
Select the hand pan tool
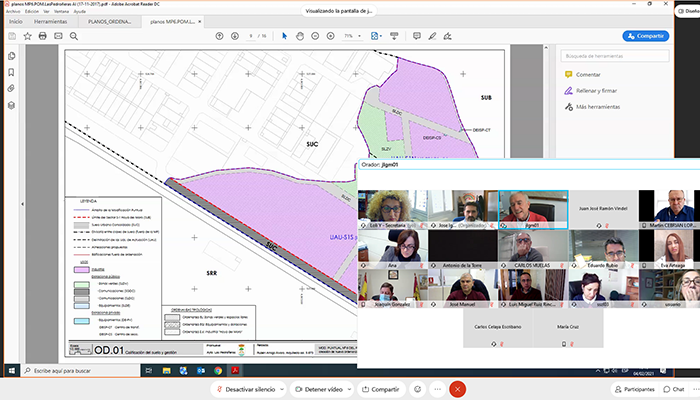pyautogui.click(x=299, y=36)
